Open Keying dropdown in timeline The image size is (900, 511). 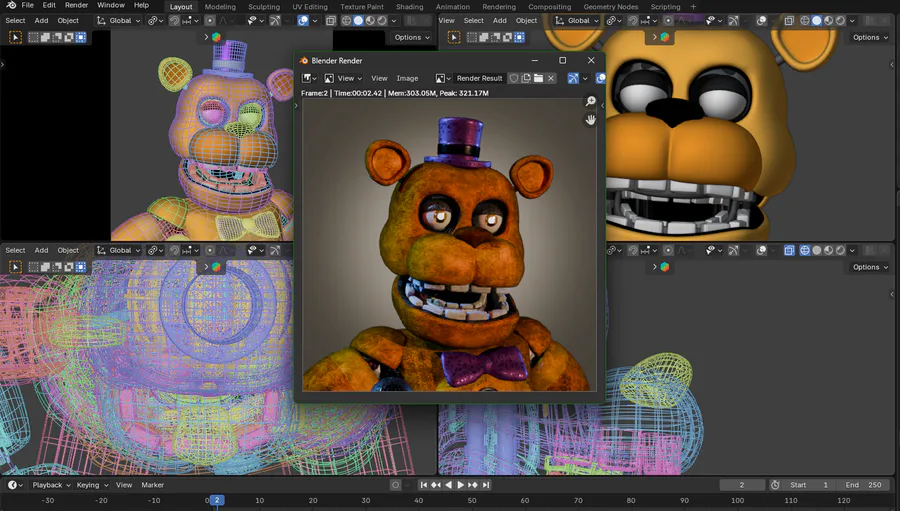click(x=91, y=485)
